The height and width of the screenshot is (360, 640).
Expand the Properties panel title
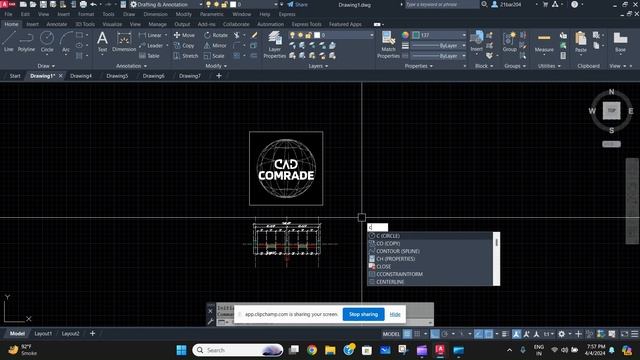click(x=418, y=66)
